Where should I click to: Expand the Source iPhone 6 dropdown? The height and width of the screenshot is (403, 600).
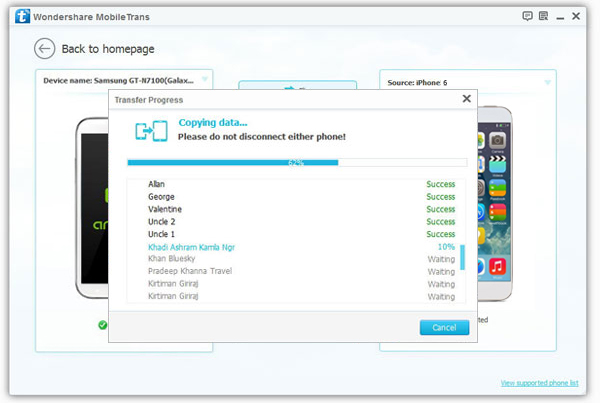tap(548, 82)
